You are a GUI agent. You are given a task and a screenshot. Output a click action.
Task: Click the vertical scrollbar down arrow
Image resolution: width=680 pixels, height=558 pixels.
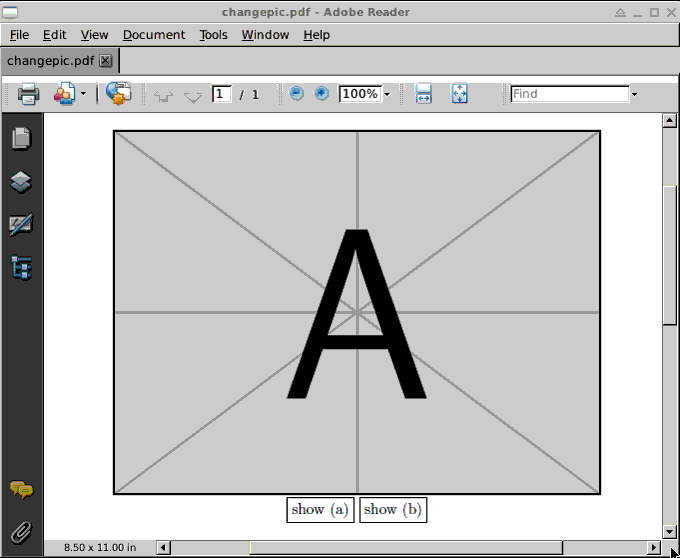click(x=670, y=531)
